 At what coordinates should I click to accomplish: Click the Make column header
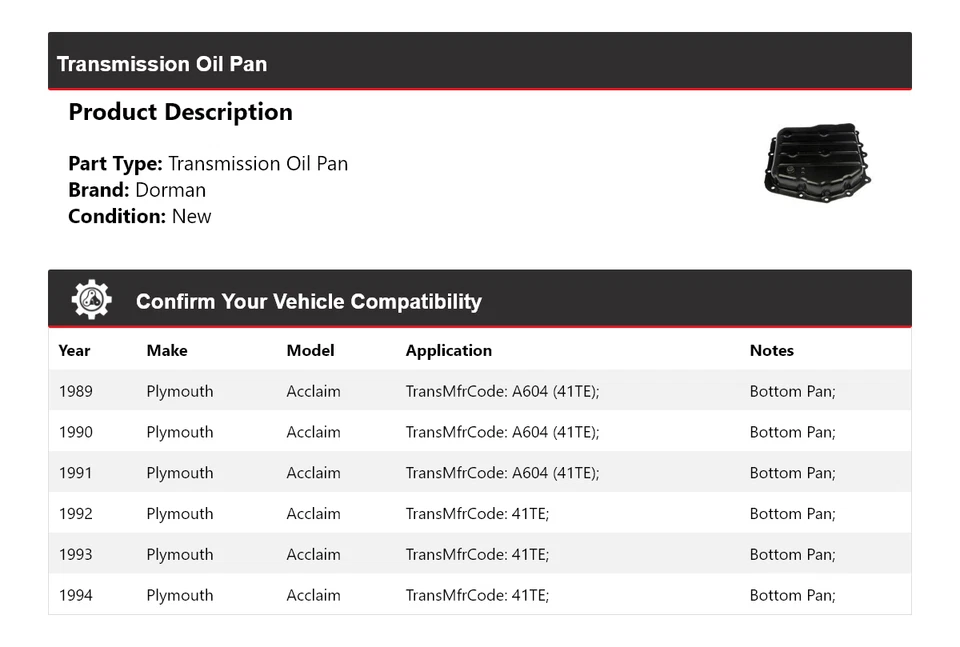pos(167,351)
